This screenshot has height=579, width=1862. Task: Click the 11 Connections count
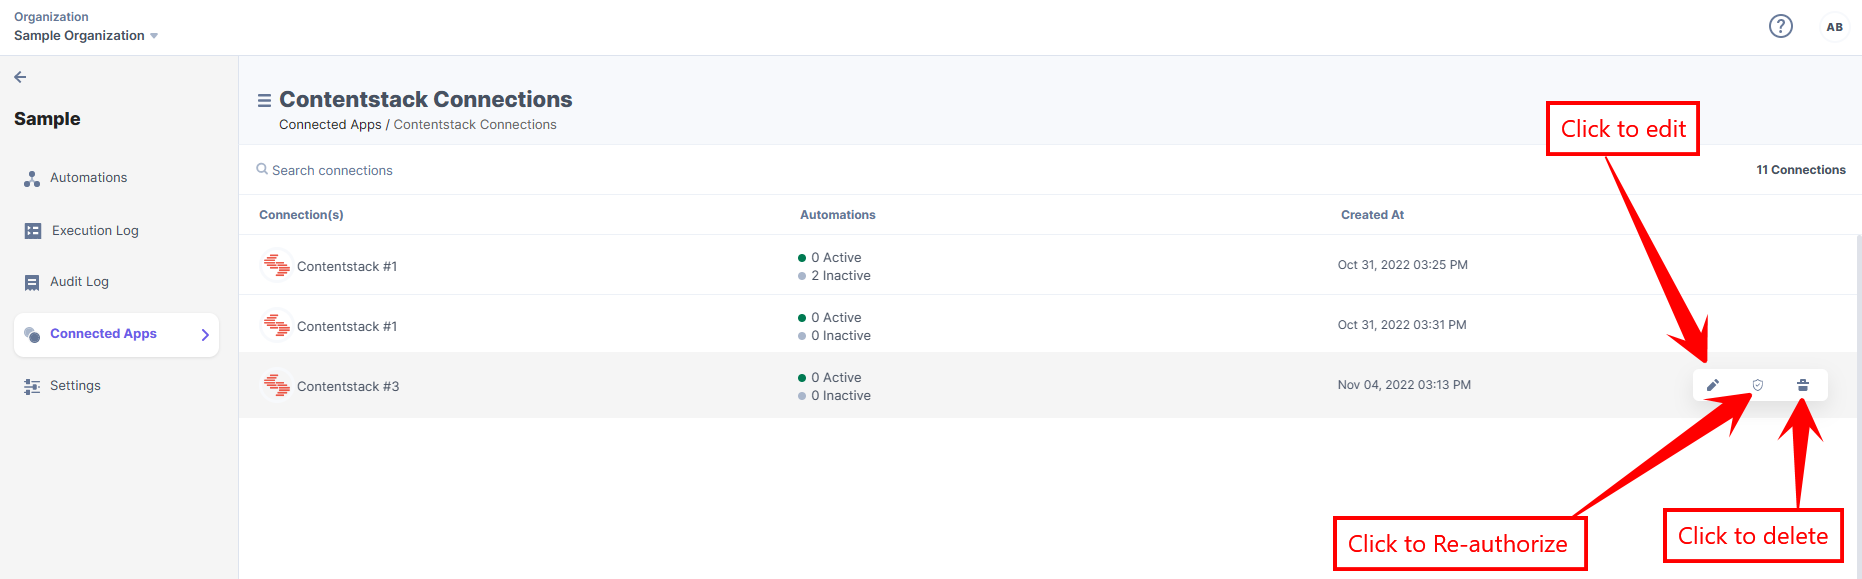(x=1801, y=170)
